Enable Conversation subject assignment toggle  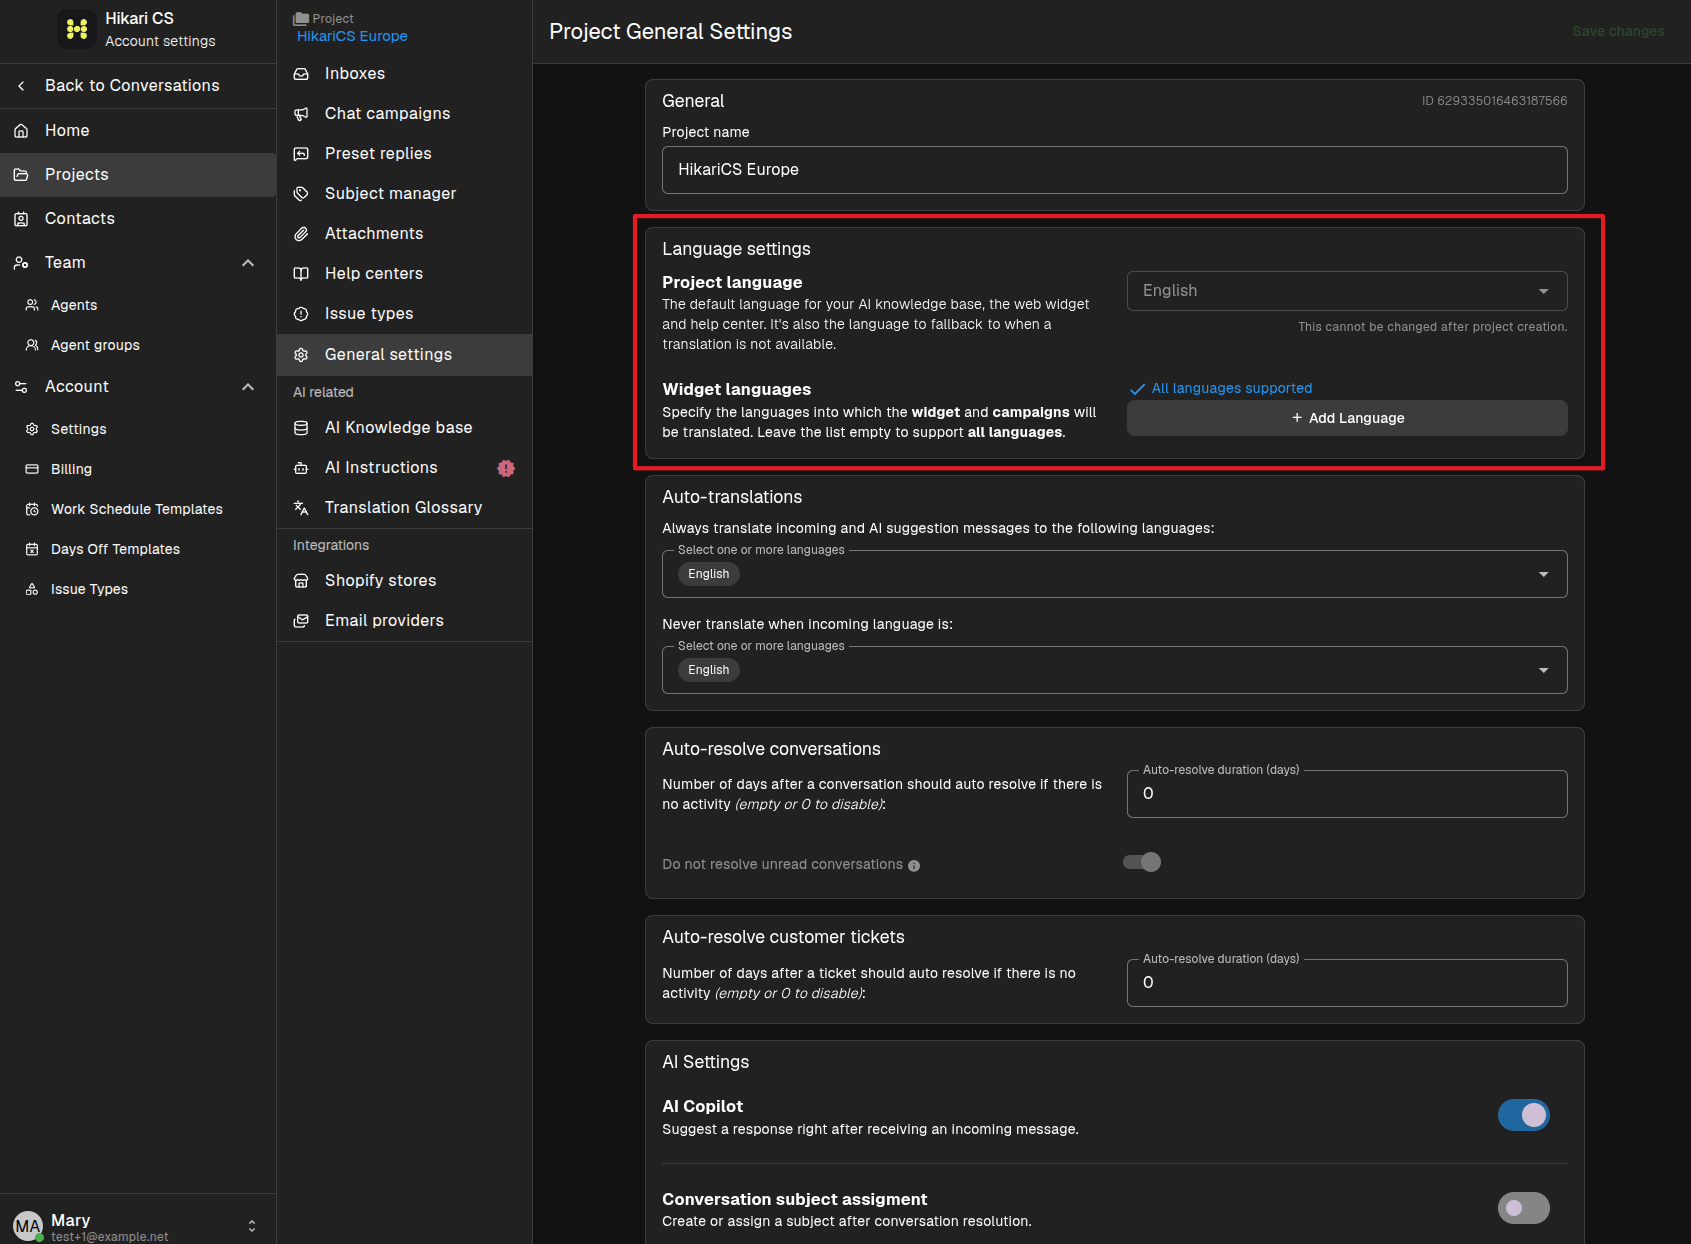[1524, 1208]
